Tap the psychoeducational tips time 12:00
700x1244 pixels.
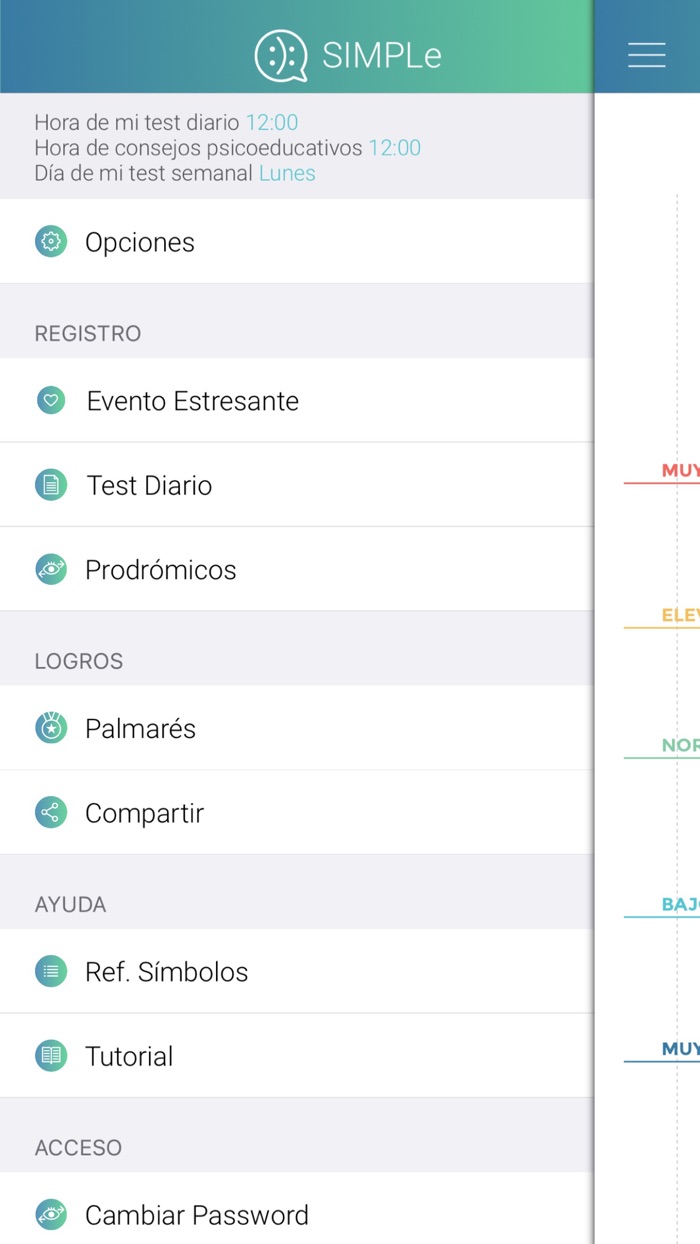[x=395, y=148]
